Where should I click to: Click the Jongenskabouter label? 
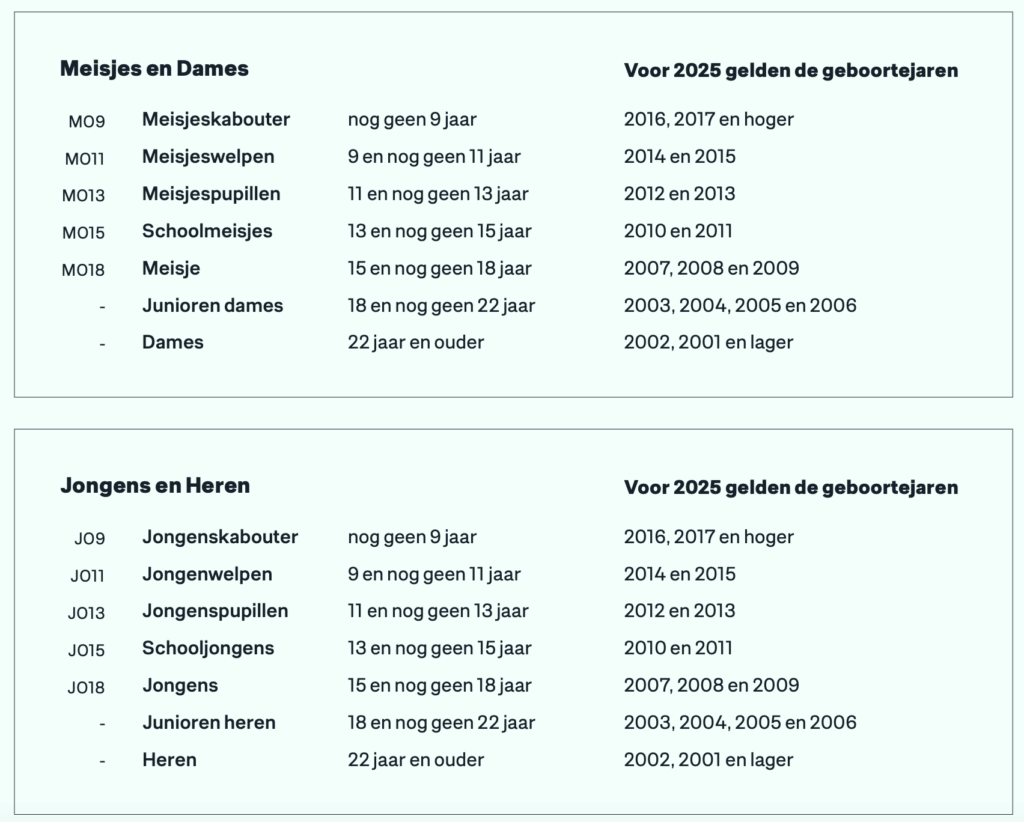[x=220, y=537]
